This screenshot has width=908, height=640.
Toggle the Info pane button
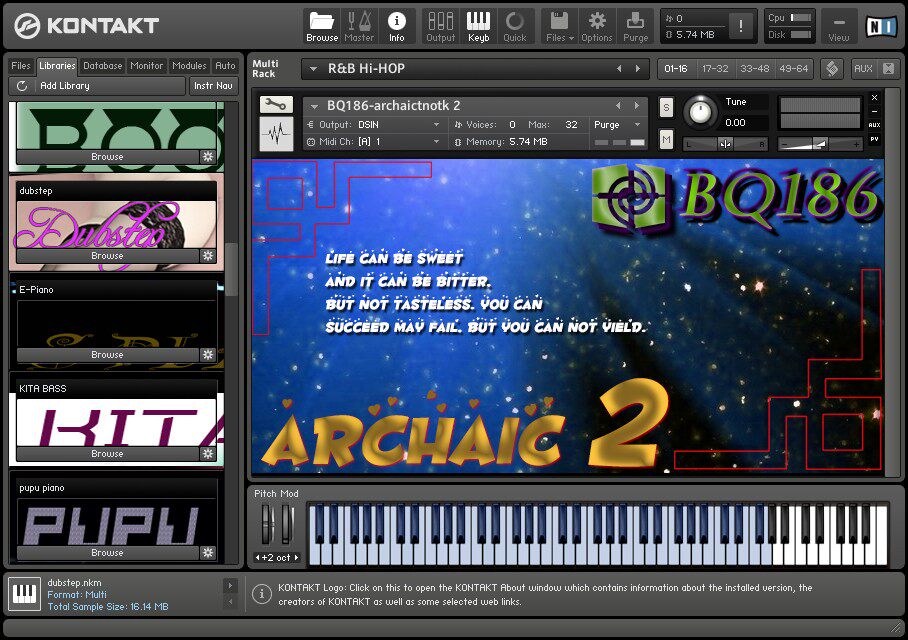tap(397, 27)
